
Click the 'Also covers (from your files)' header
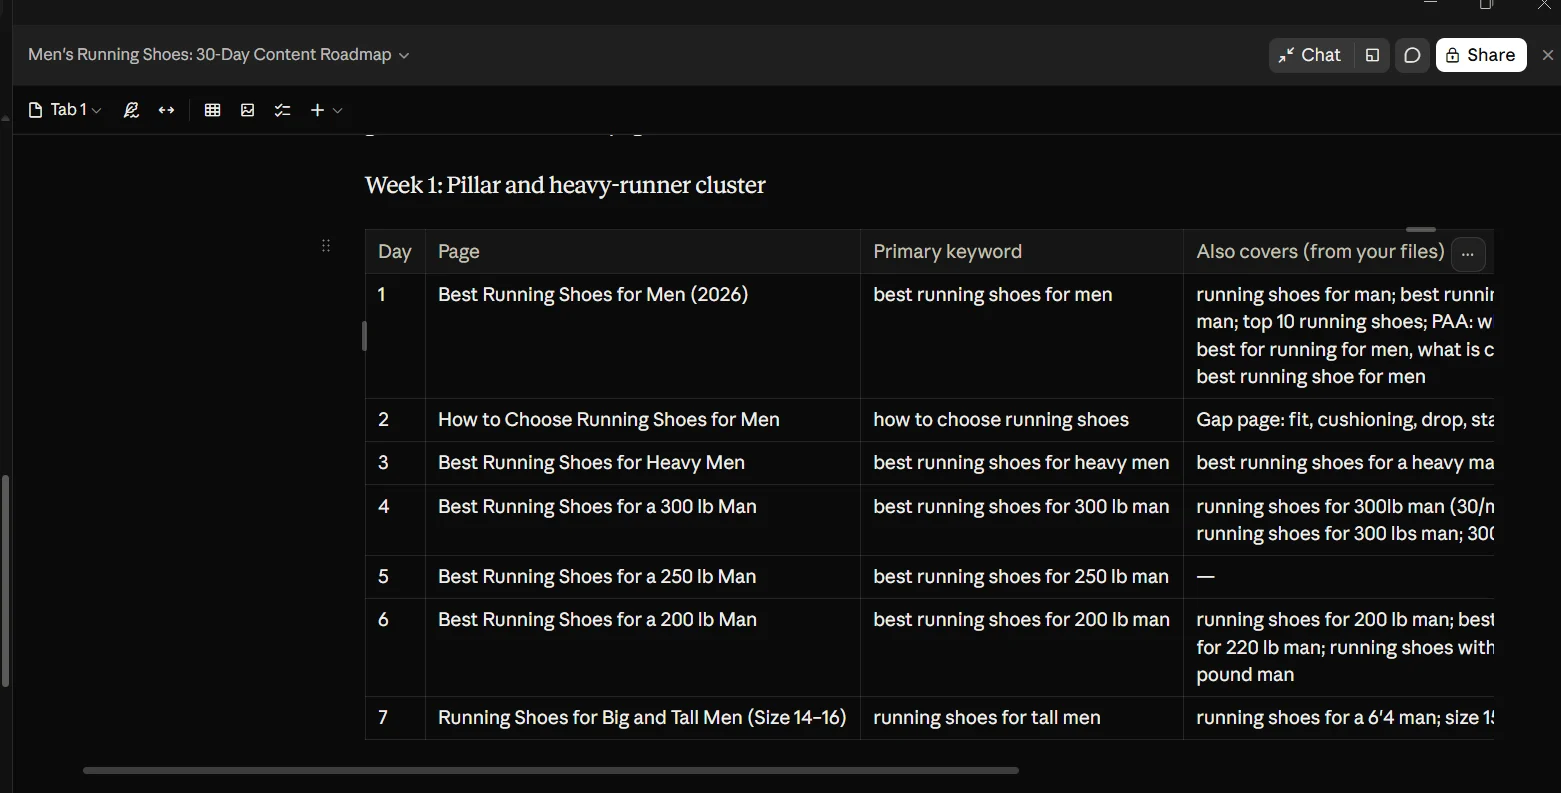1320,252
